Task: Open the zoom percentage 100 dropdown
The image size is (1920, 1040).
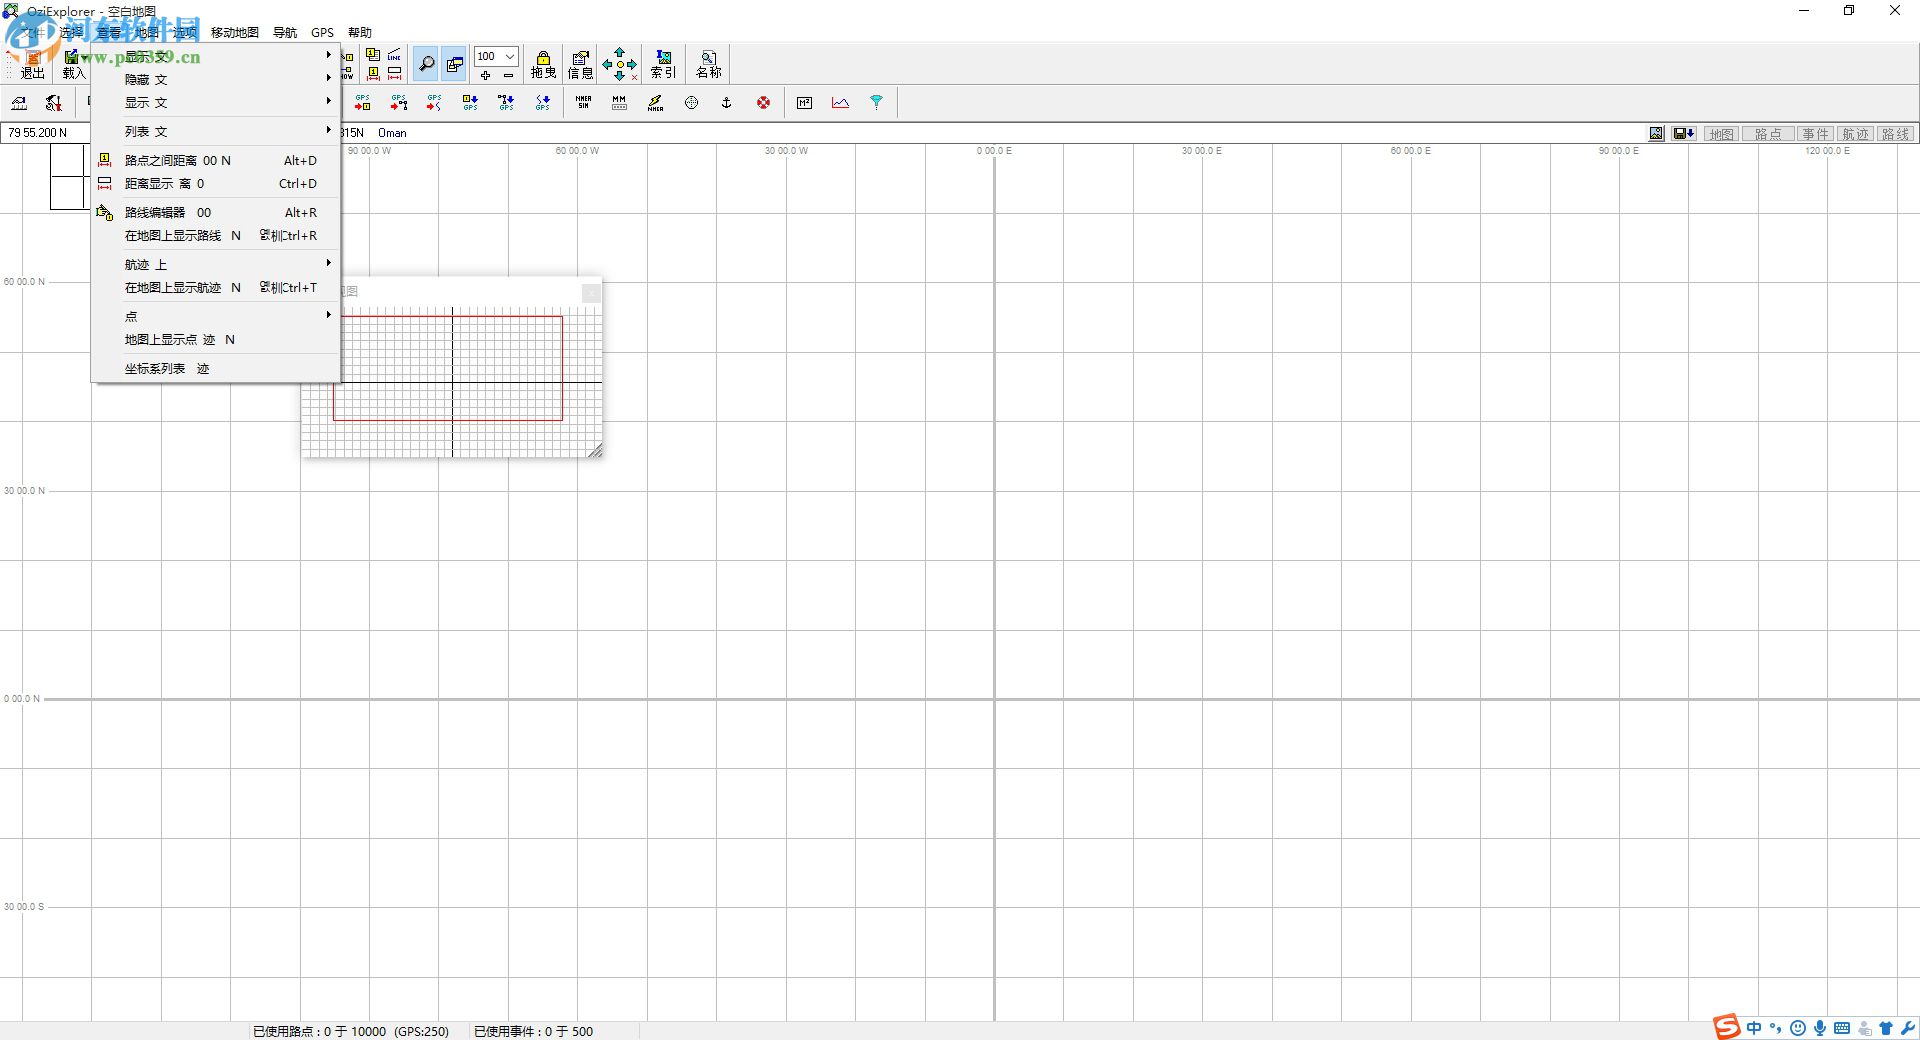Action: point(510,56)
